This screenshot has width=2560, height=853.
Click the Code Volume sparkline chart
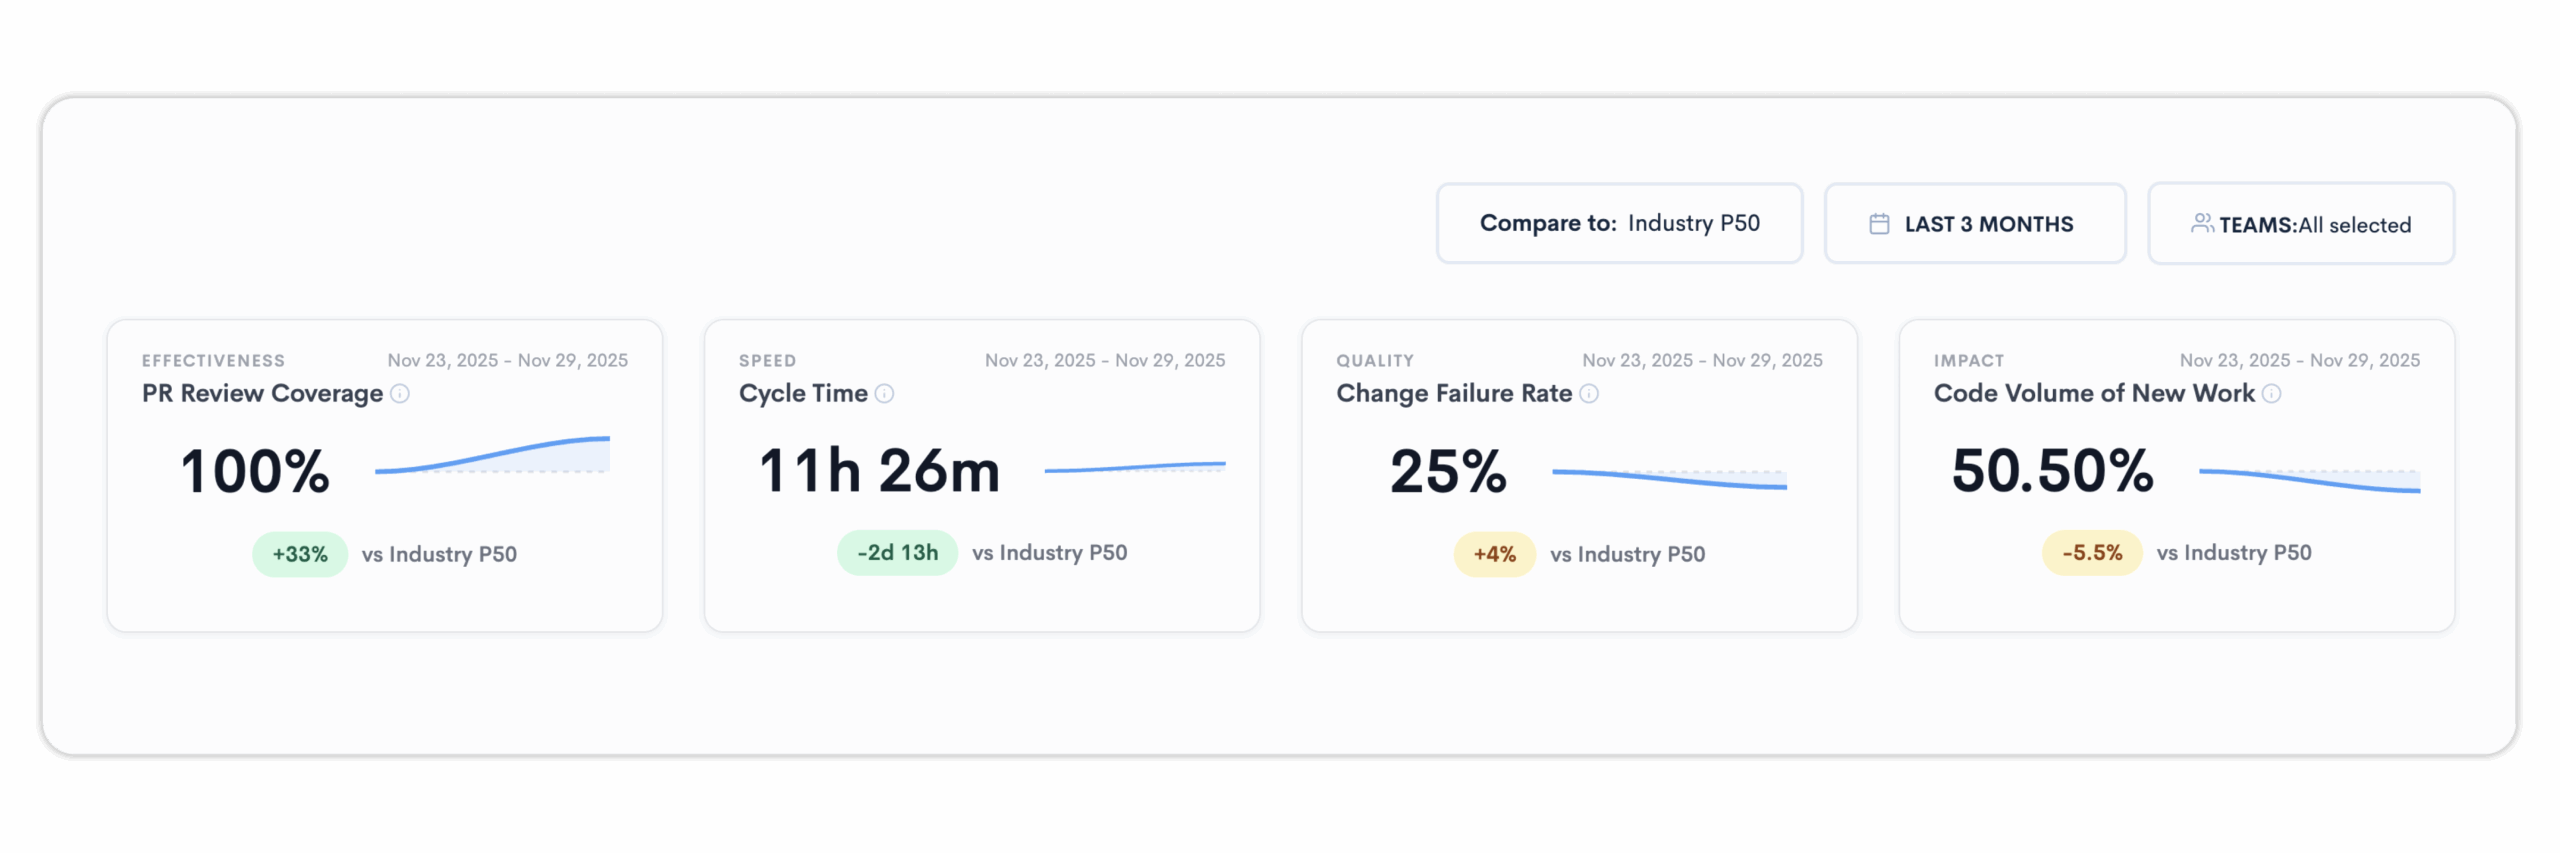[2309, 480]
